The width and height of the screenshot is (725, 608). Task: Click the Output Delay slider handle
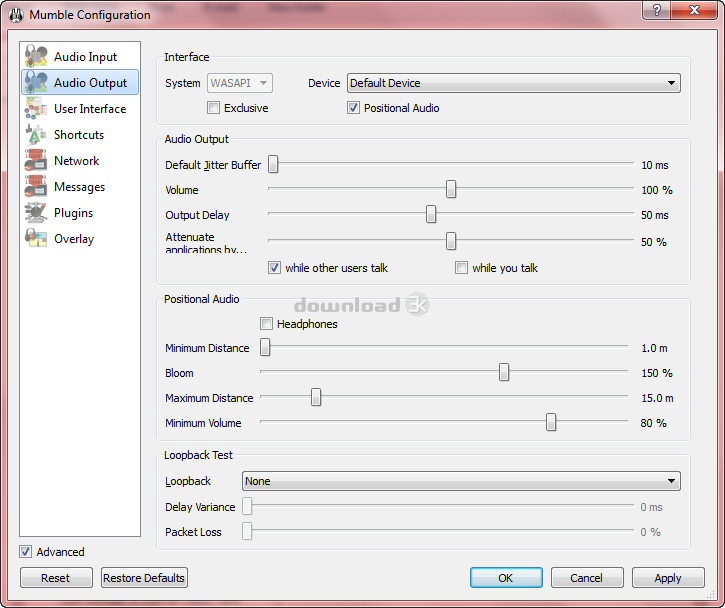point(431,214)
